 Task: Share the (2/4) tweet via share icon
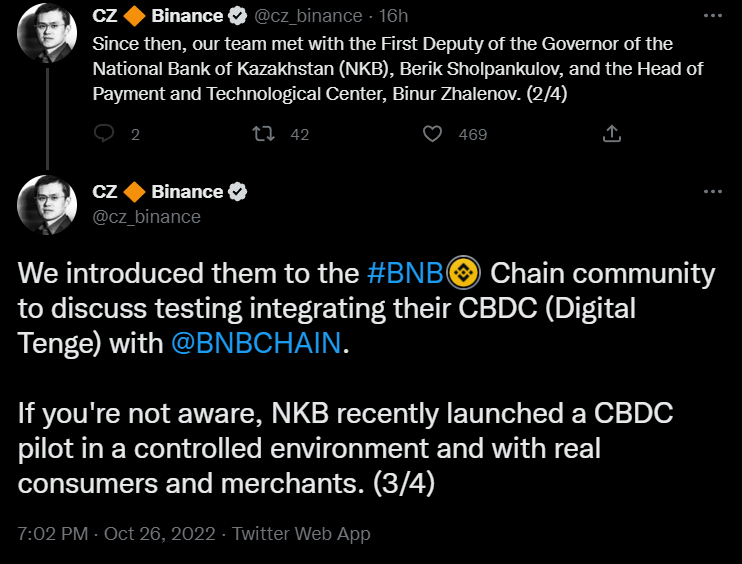click(612, 134)
